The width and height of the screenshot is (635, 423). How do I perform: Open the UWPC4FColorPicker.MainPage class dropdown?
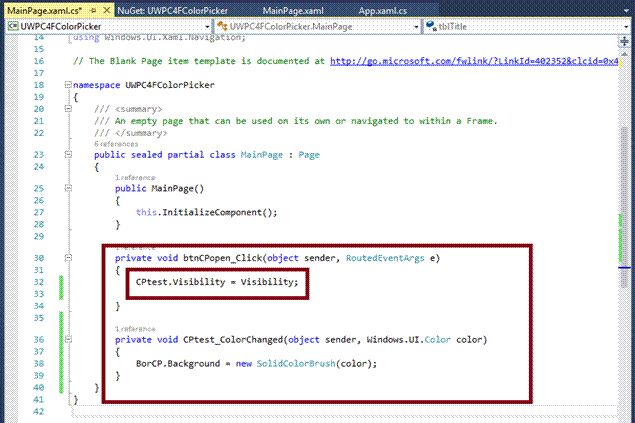click(x=416, y=27)
